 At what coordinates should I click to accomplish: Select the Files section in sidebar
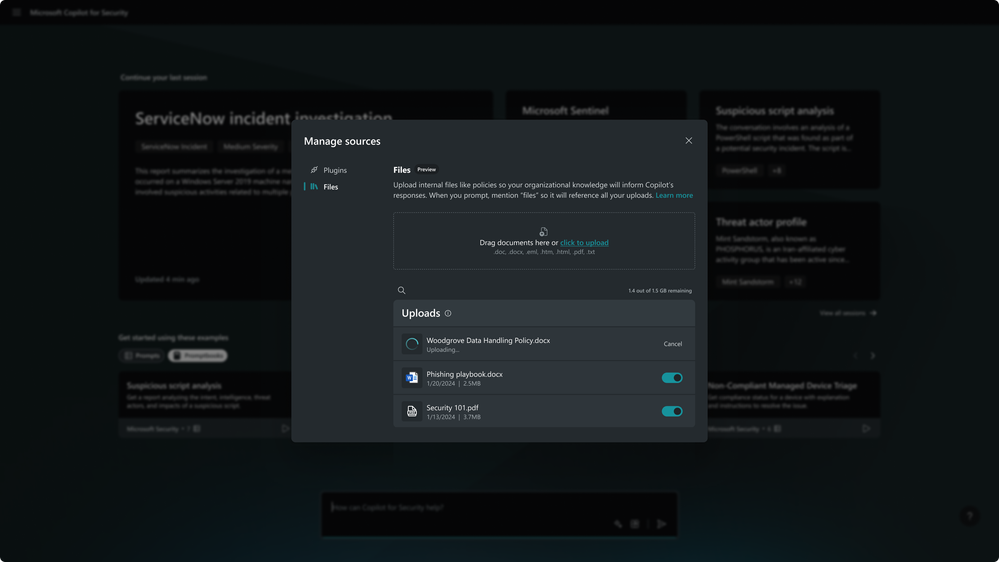(x=324, y=187)
